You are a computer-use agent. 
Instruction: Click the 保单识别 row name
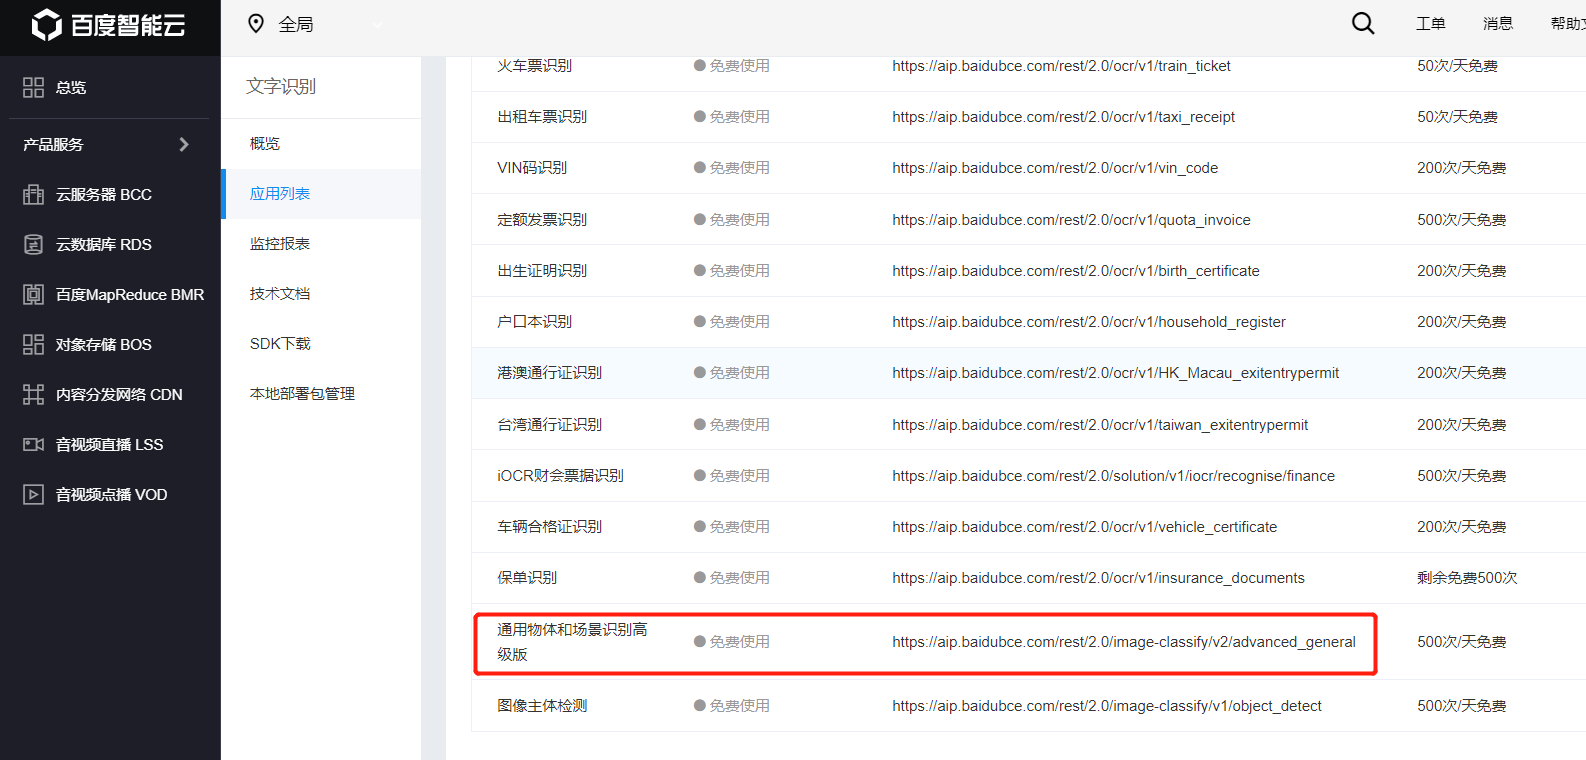tap(527, 578)
